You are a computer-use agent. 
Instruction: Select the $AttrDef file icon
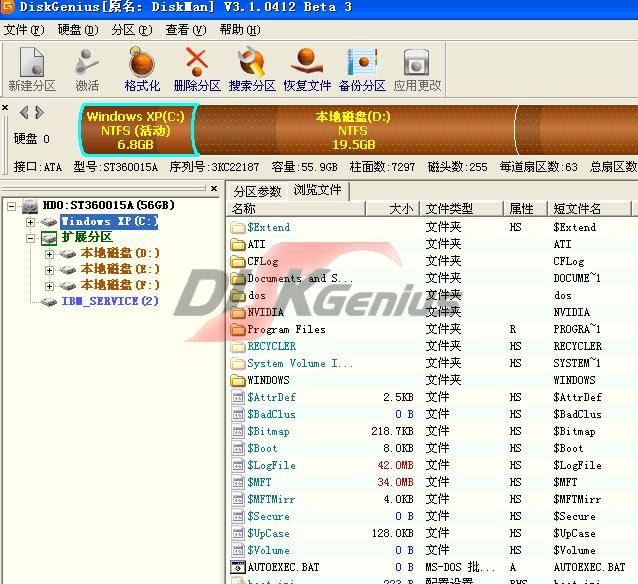(x=238, y=397)
